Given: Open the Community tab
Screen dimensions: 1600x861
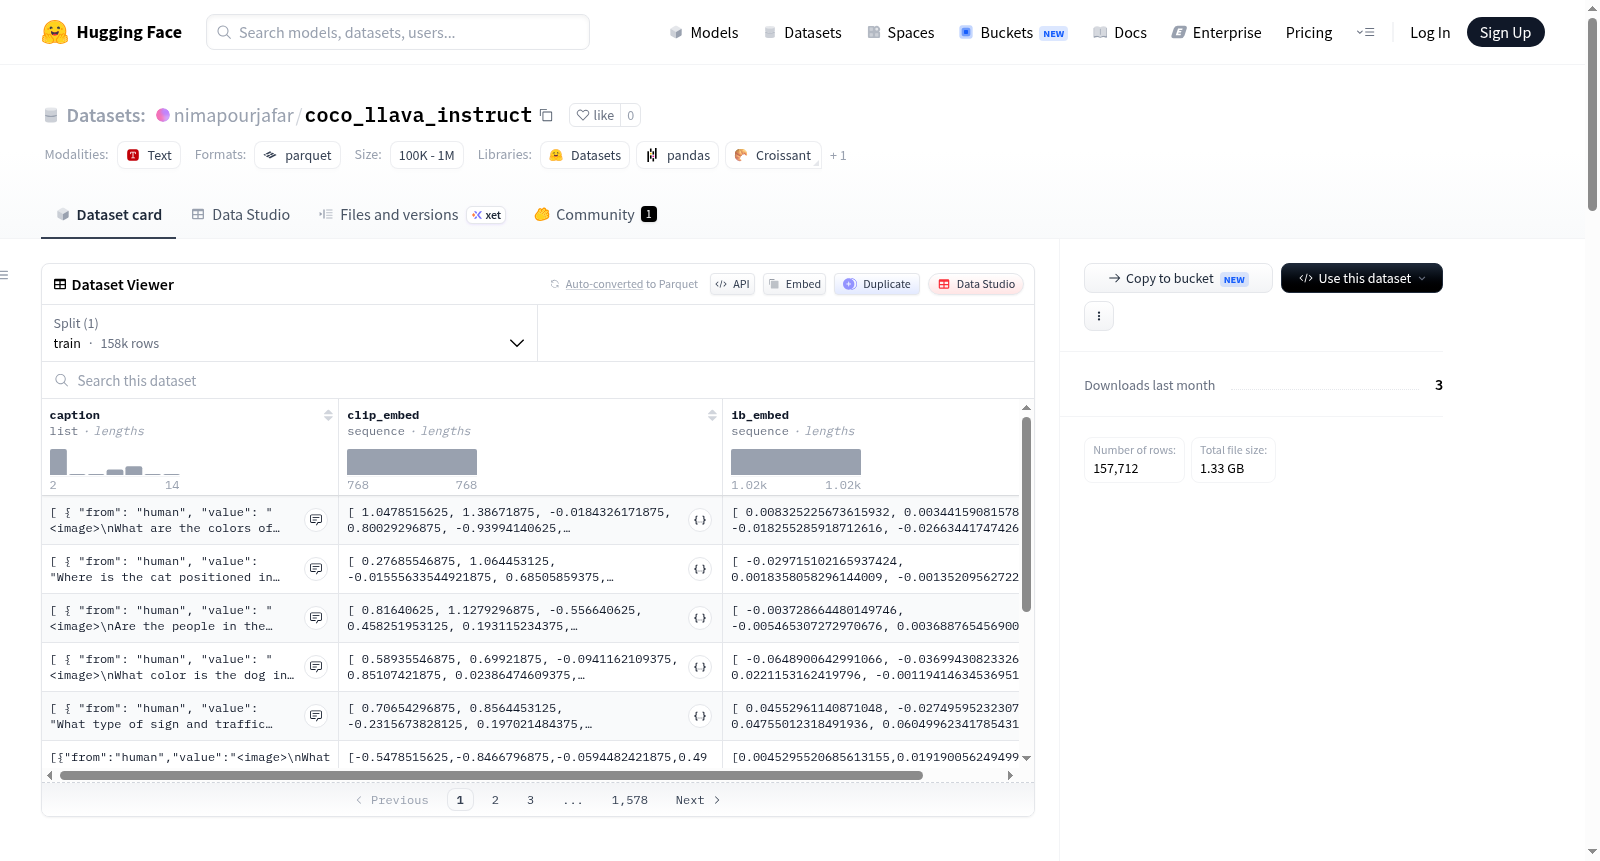Looking at the screenshot, I should 595,214.
